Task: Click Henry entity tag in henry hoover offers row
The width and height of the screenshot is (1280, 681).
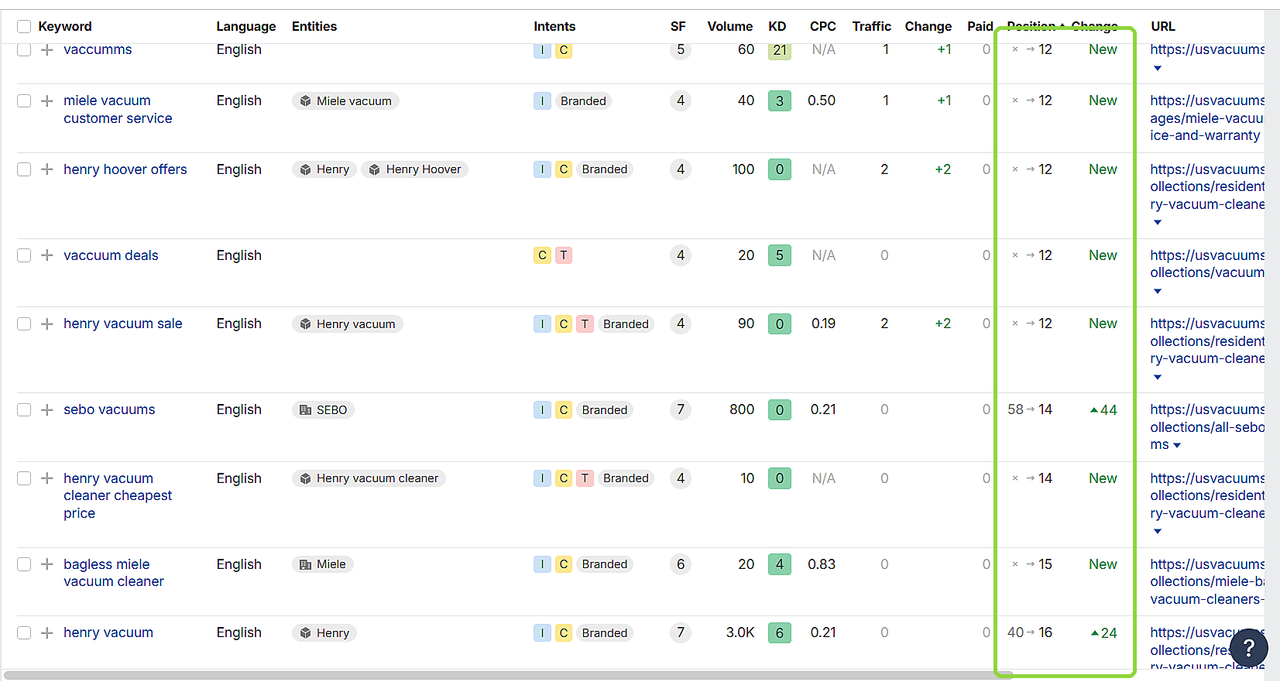Action: point(324,170)
